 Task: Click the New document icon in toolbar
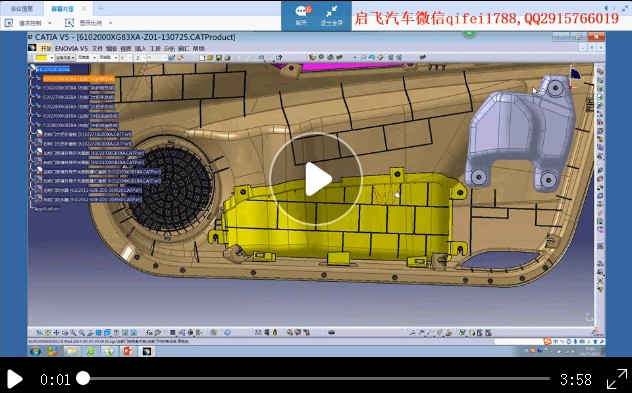coord(202,58)
